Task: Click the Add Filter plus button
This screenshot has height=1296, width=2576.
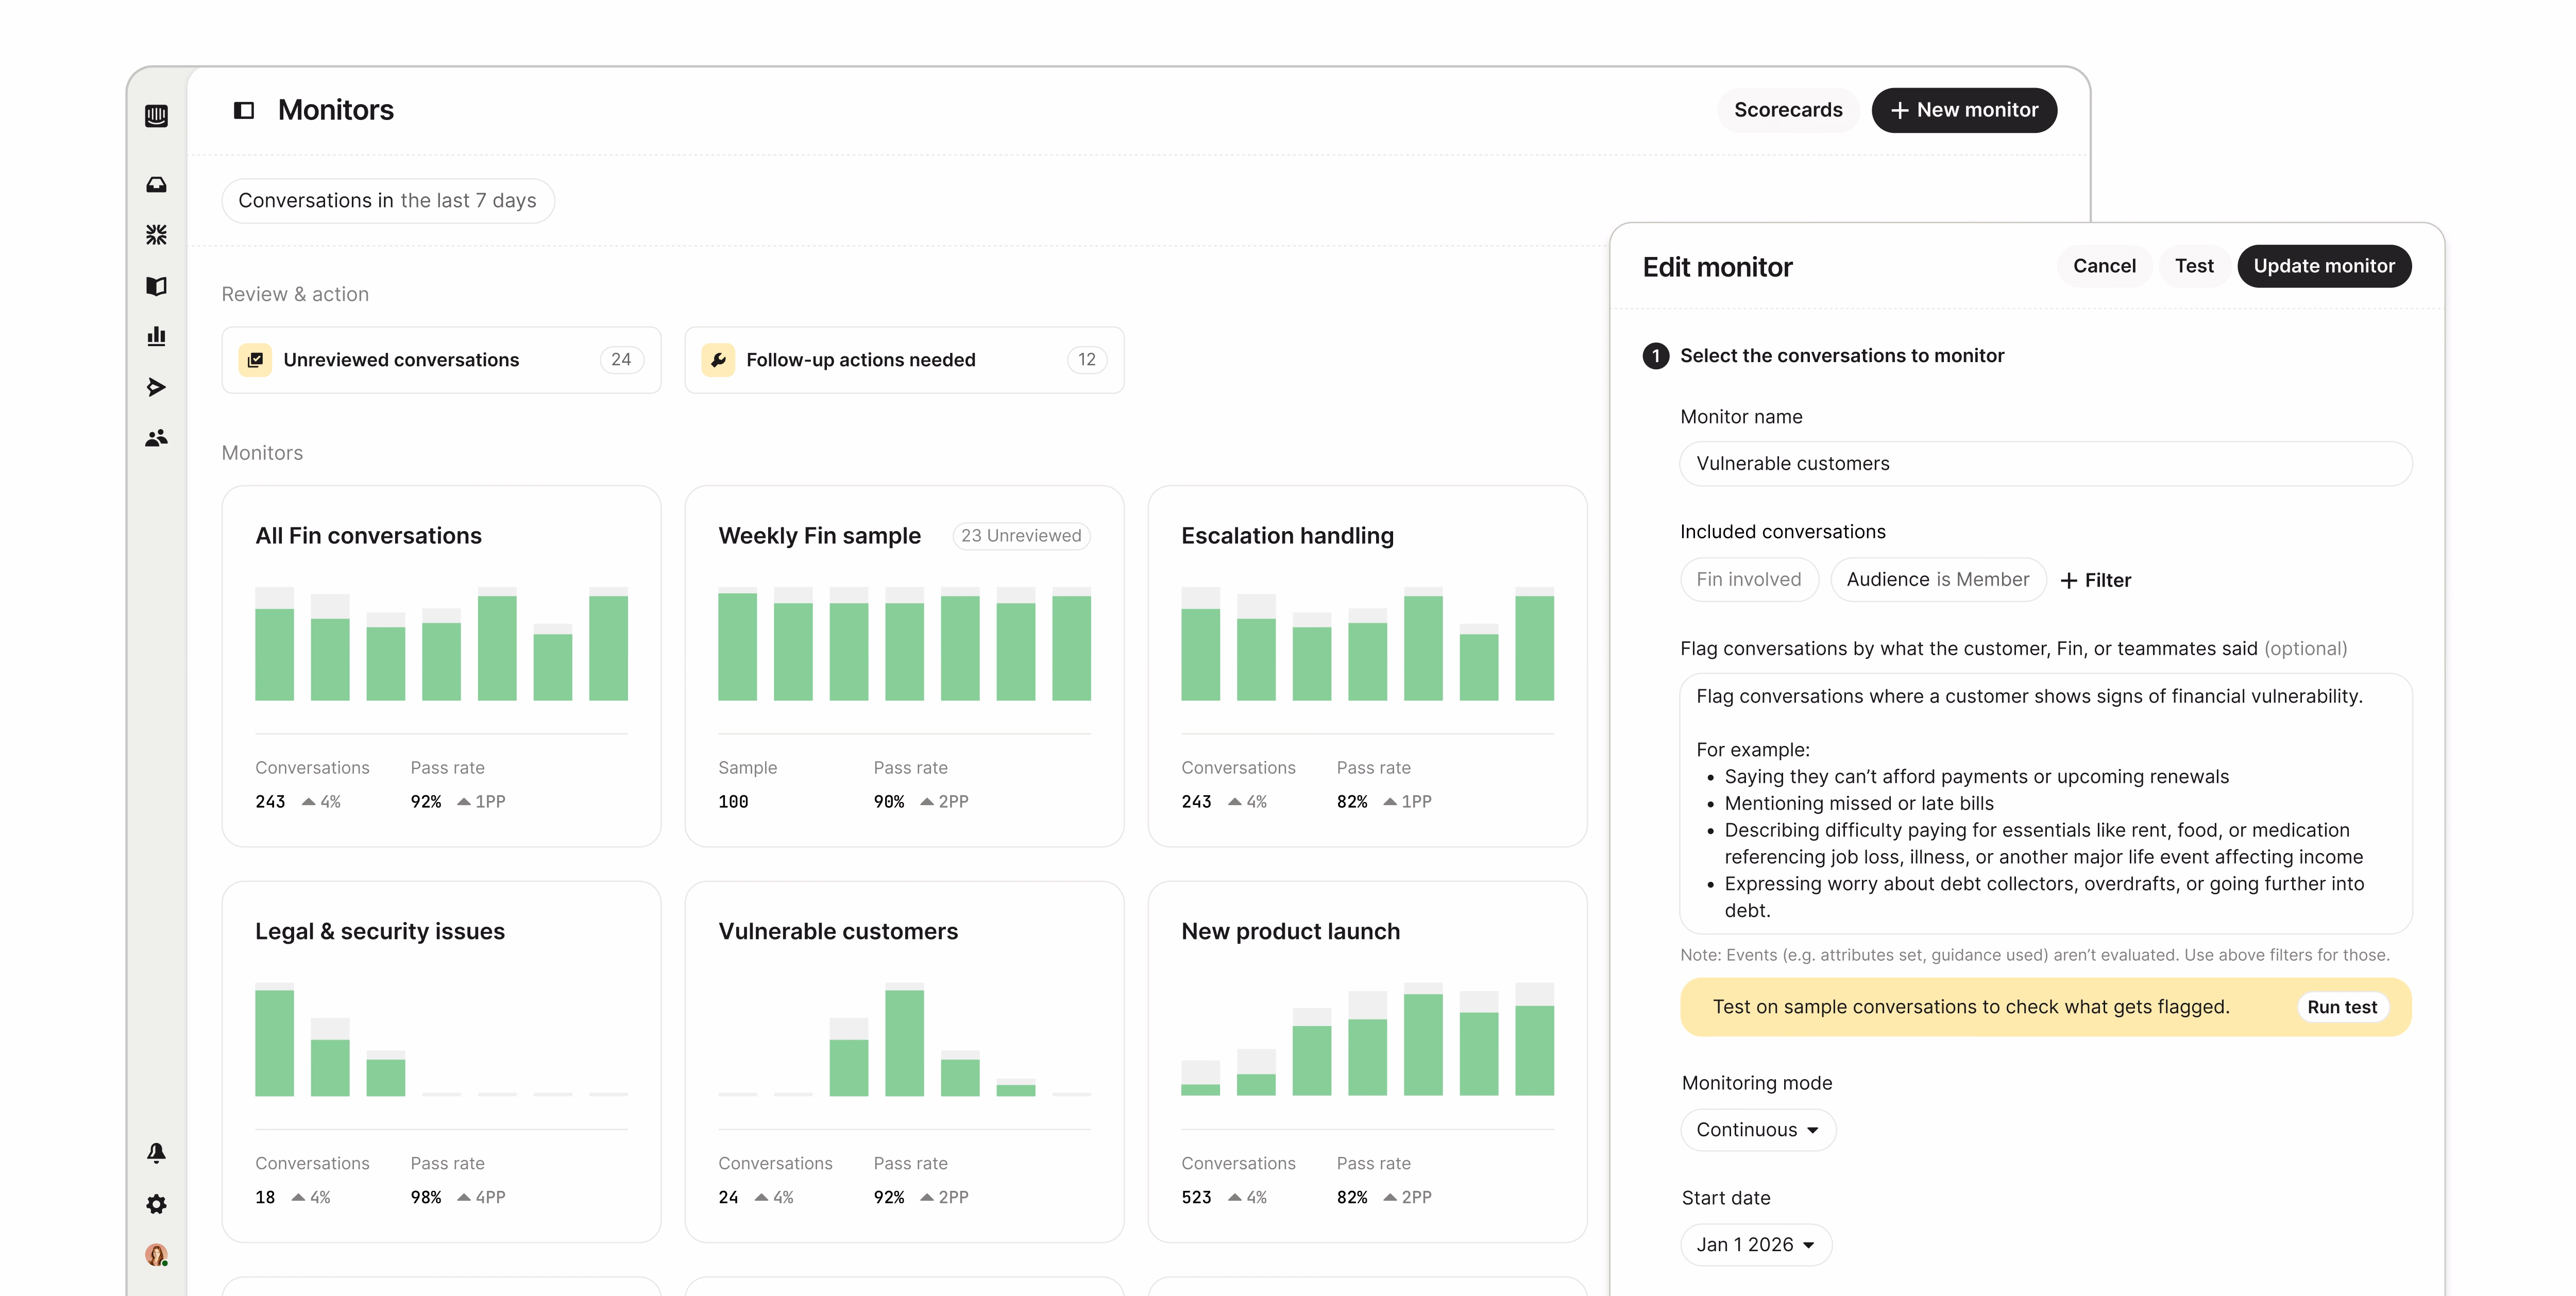Action: (x=2096, y=580)
